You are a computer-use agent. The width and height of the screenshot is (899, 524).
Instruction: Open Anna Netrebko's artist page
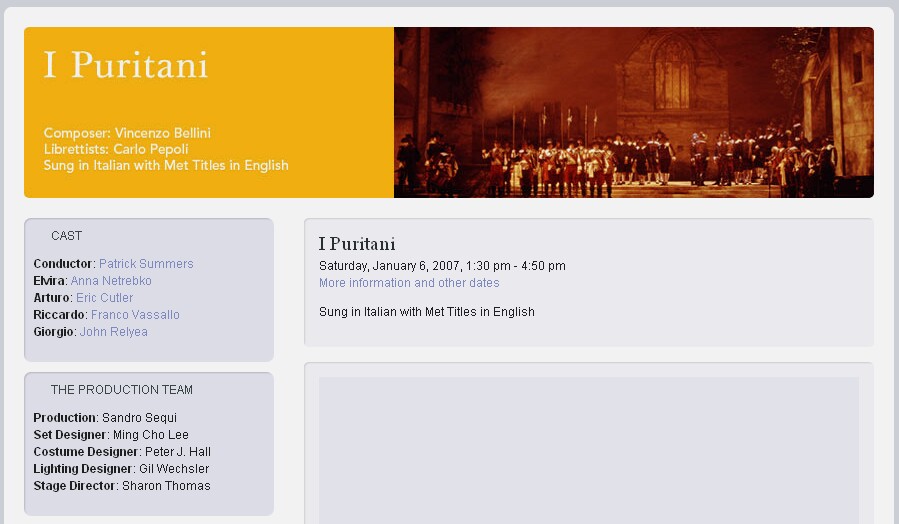point(111,281)
